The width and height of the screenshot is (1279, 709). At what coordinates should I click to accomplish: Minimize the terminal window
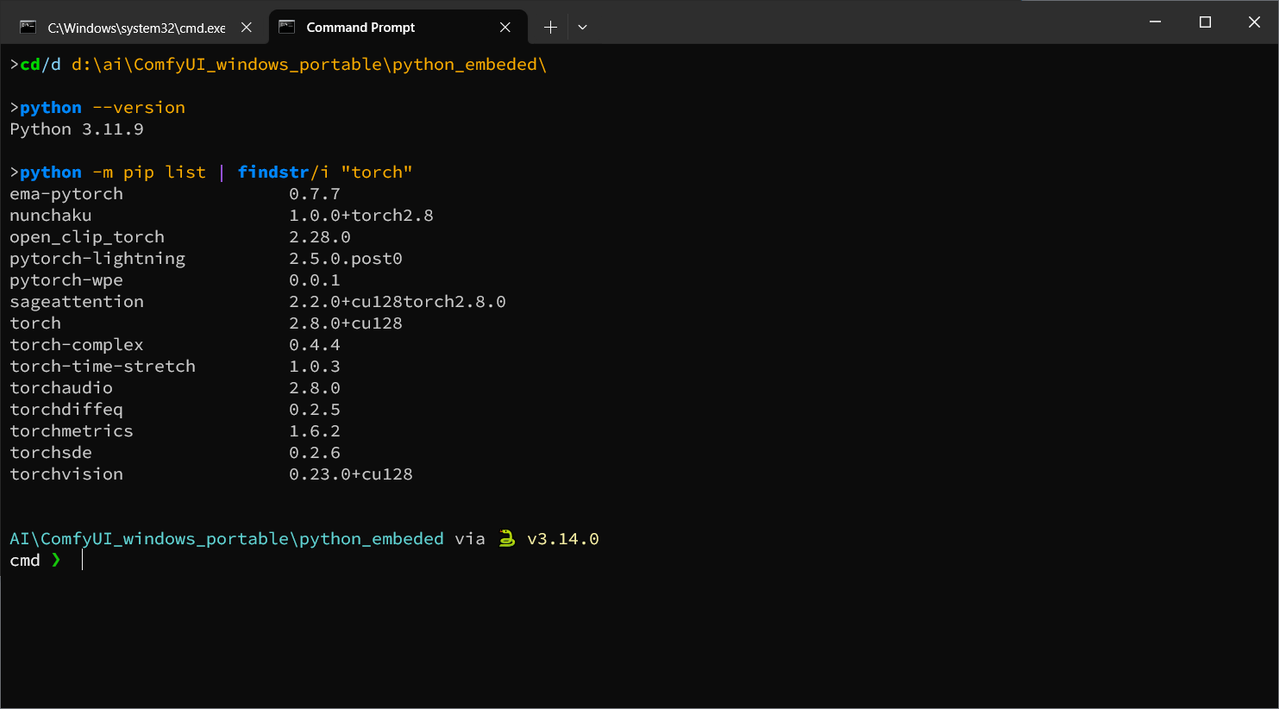tap(1156, 22)
